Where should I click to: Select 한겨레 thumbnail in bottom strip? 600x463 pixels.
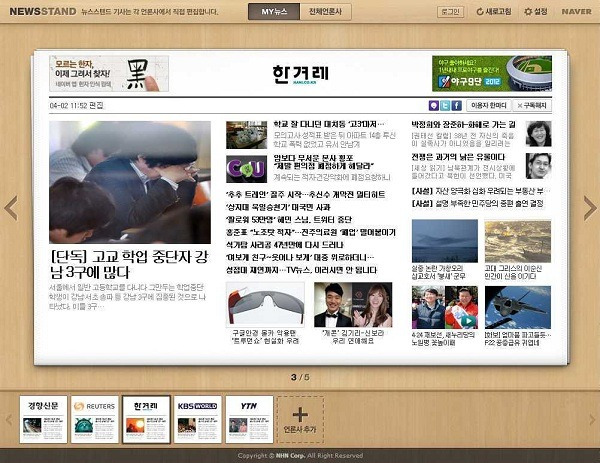pyautogui.click(x=146, y=420)
